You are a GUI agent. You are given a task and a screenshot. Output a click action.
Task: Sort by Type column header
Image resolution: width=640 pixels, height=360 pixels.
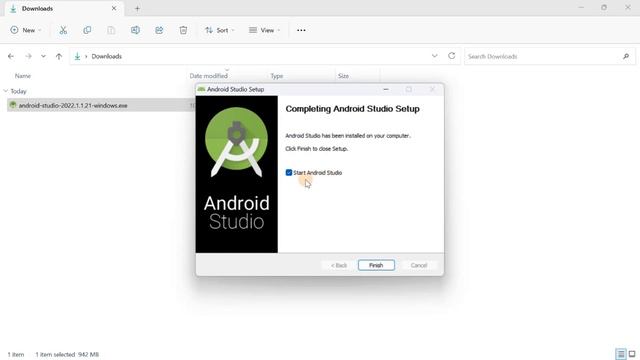pos(277,76)
